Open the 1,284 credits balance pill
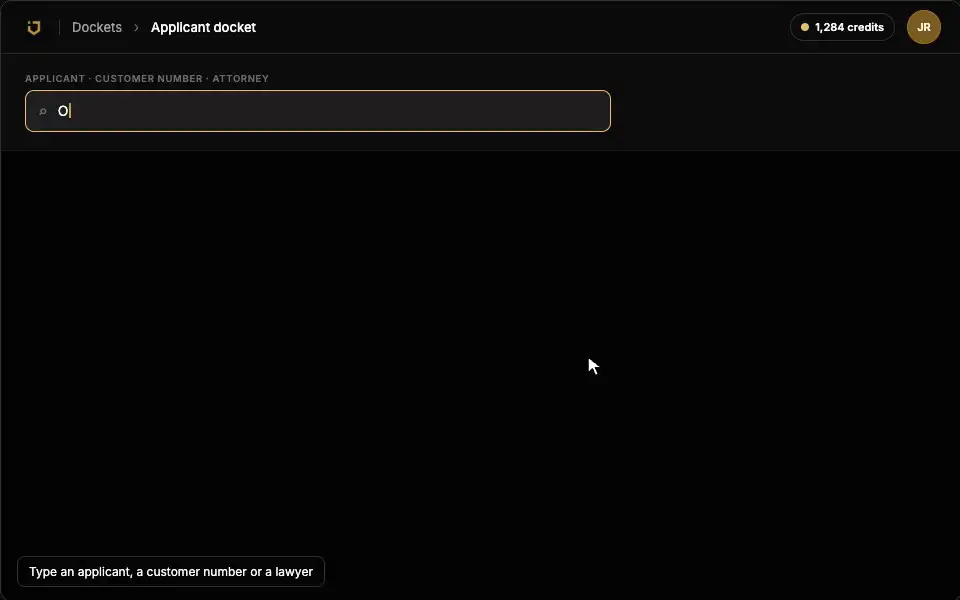Image resolution: width=960 pixels, height=600 pixels. 842,27
